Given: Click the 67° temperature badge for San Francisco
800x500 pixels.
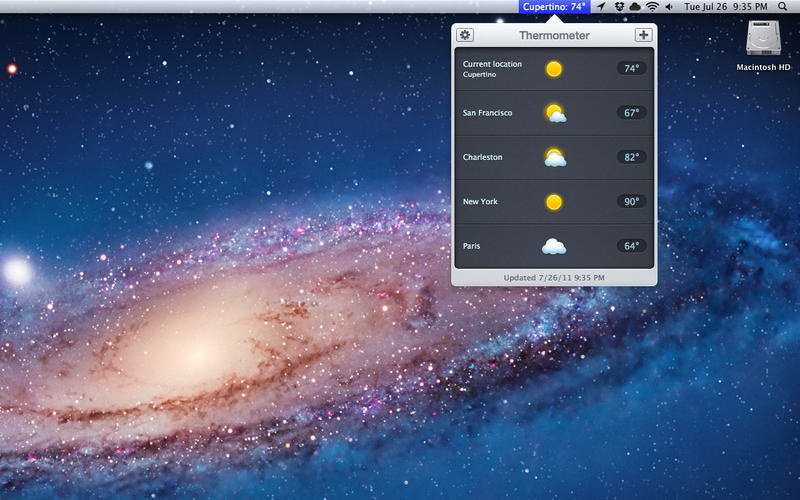Looking at the screenshot, I should coord(631,113).
